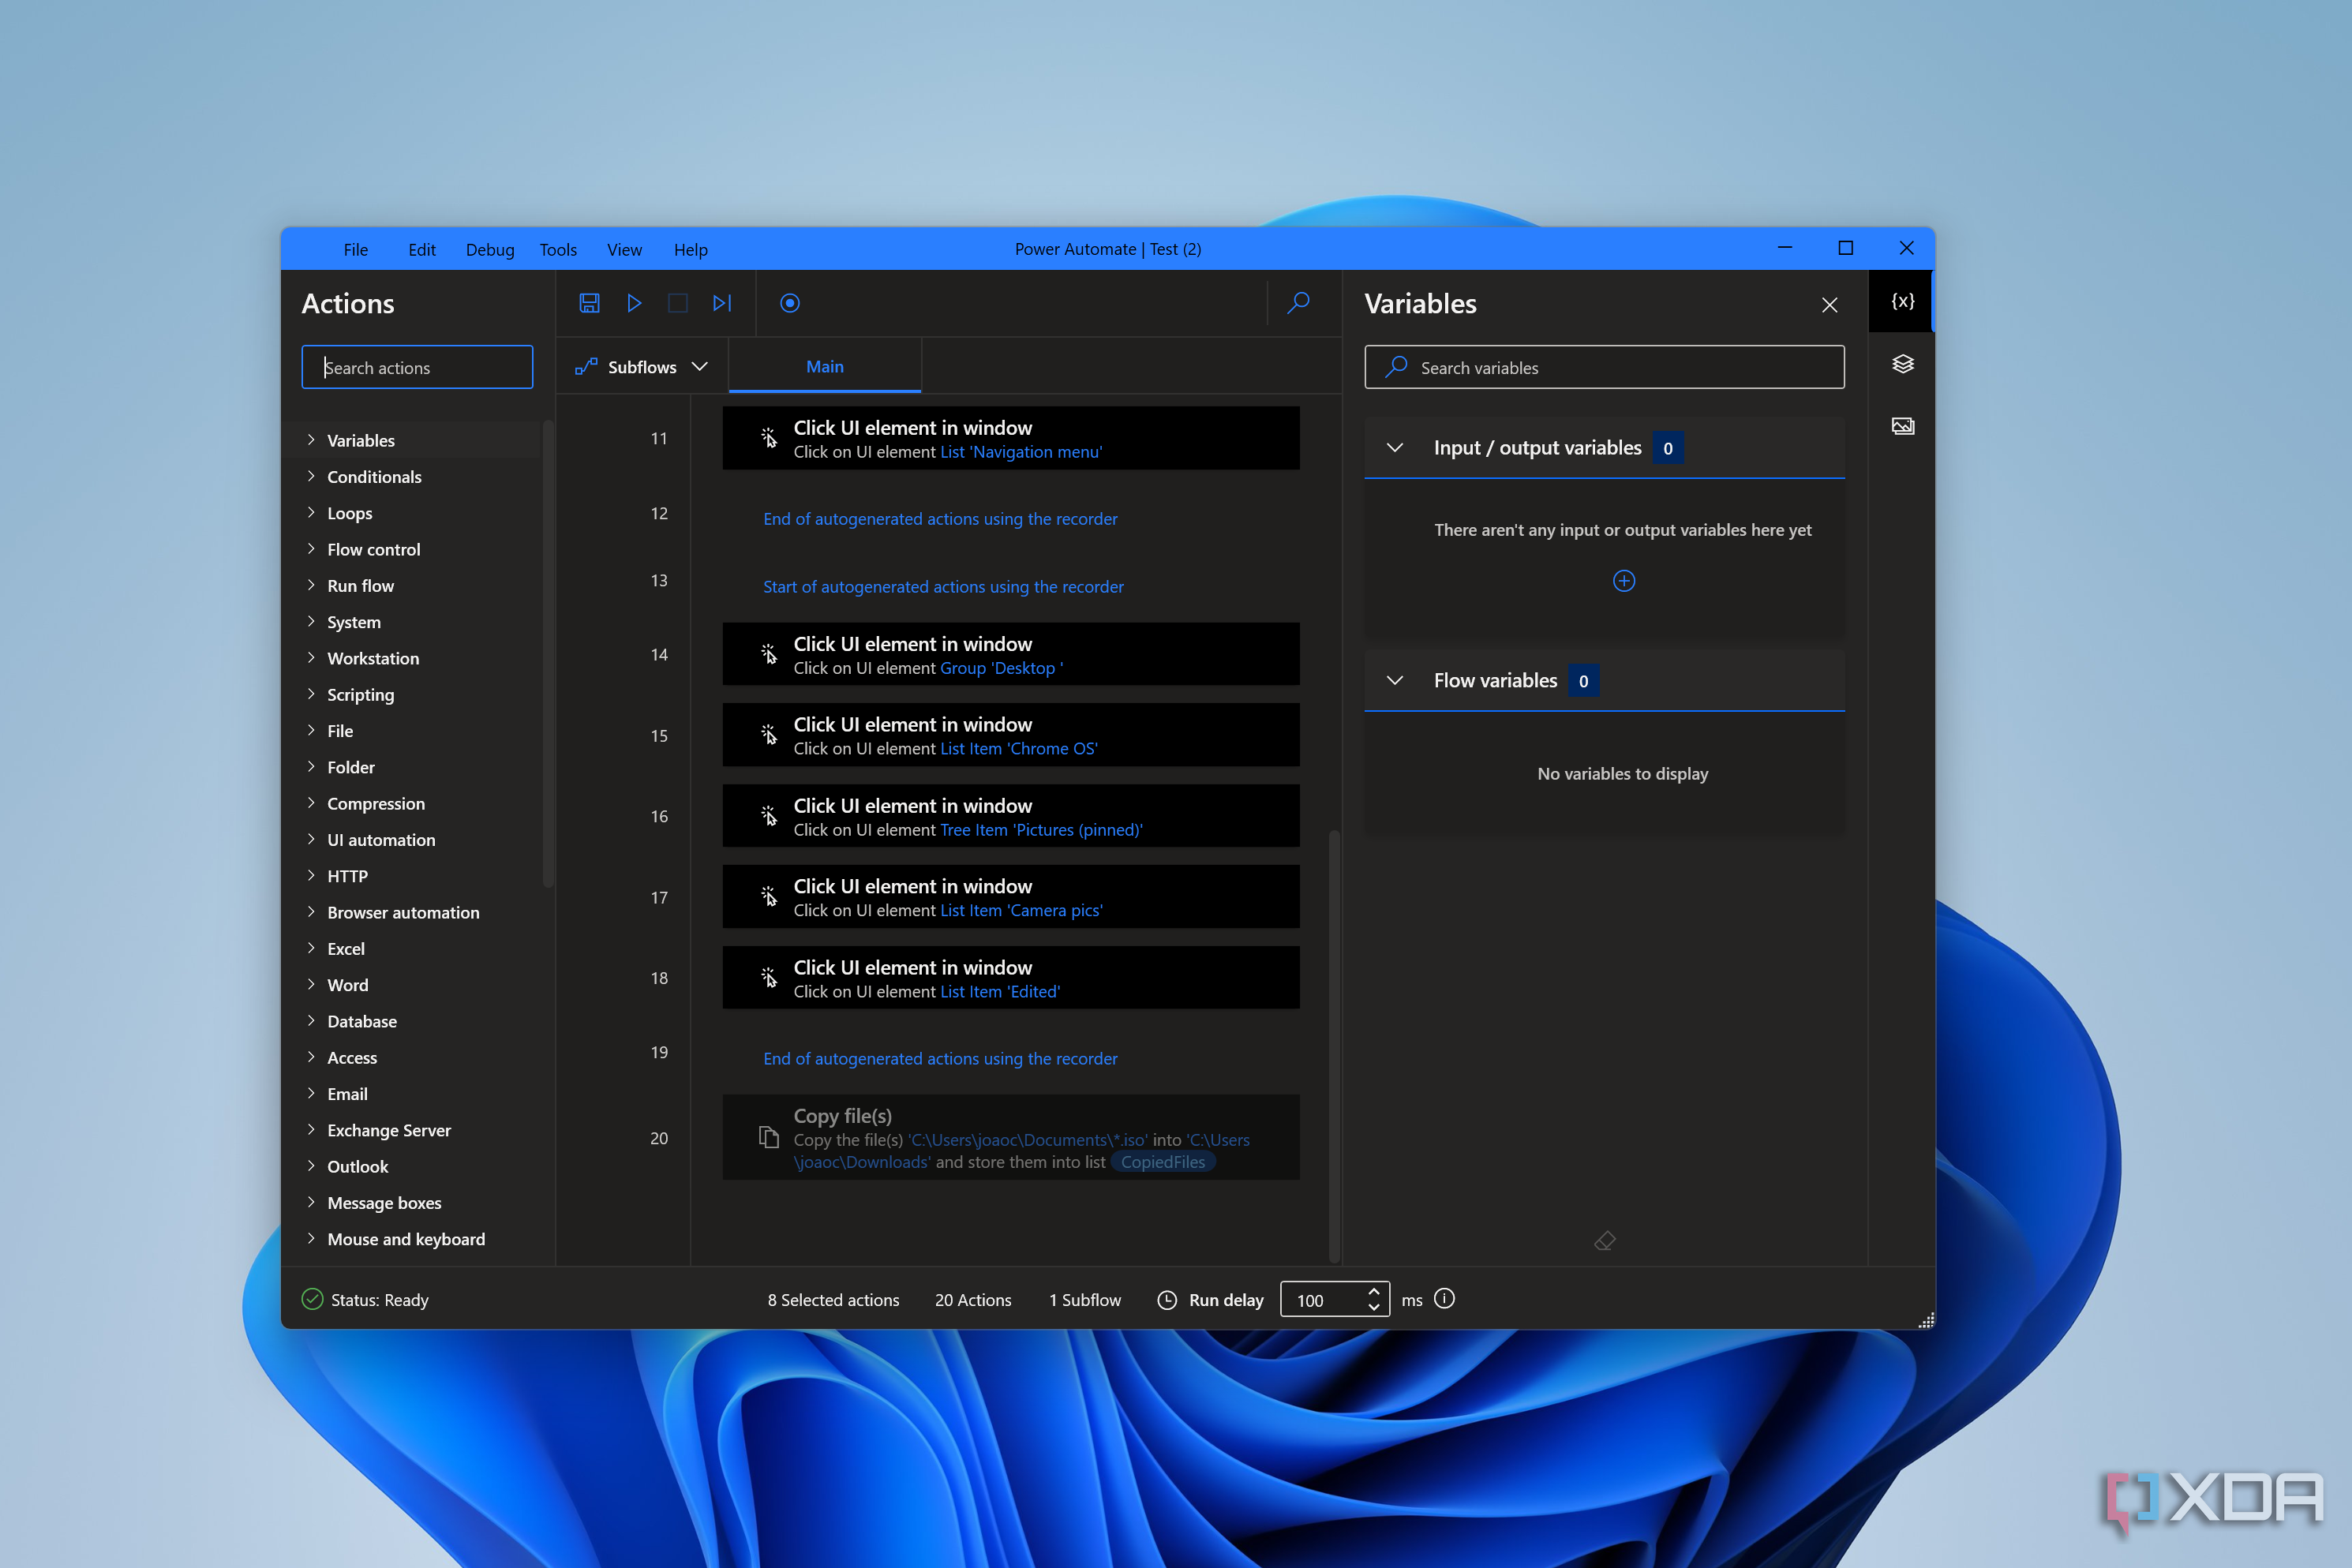Decrease Run delay with down arrow
The height and width of the screenshot is (1568, 2352).
tap(1373, 1308)
